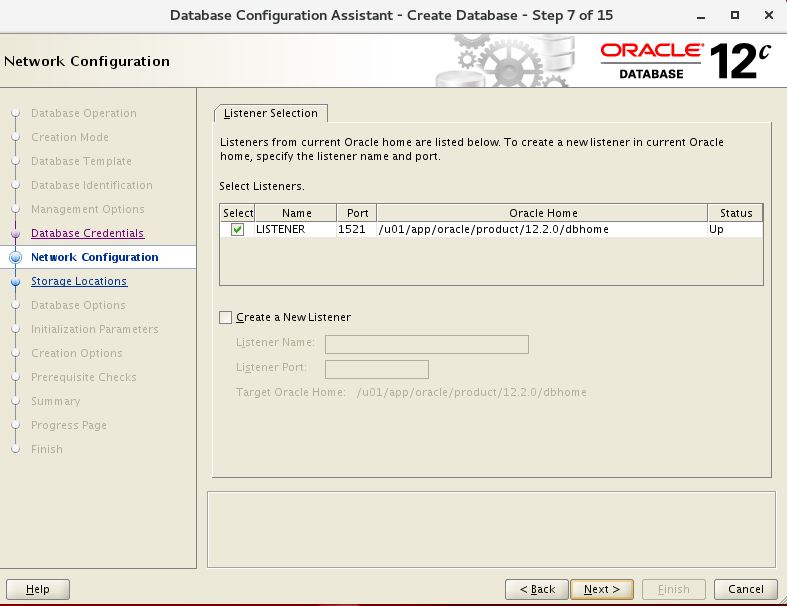Click the empty message area panel
This screenshot has width=787, height=606.
pos(491,530)
